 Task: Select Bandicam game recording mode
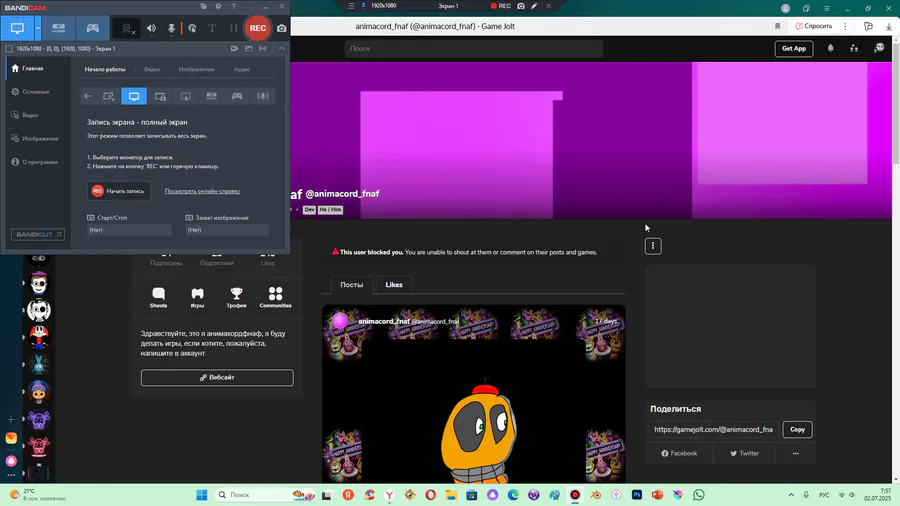tap(92, 28)
